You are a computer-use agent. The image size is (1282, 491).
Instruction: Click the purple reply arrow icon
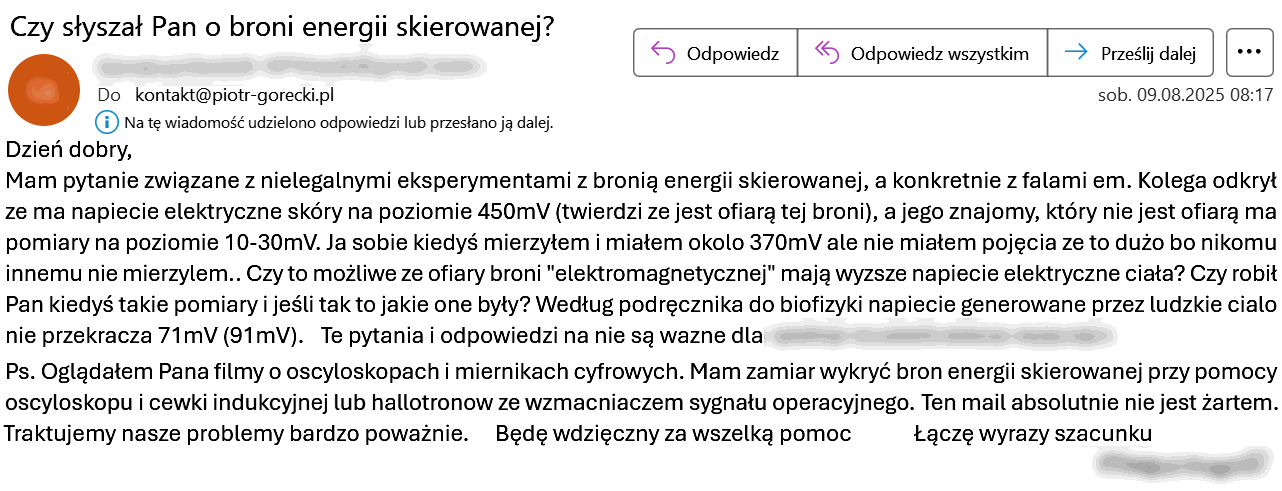click(x=663, y=53)
